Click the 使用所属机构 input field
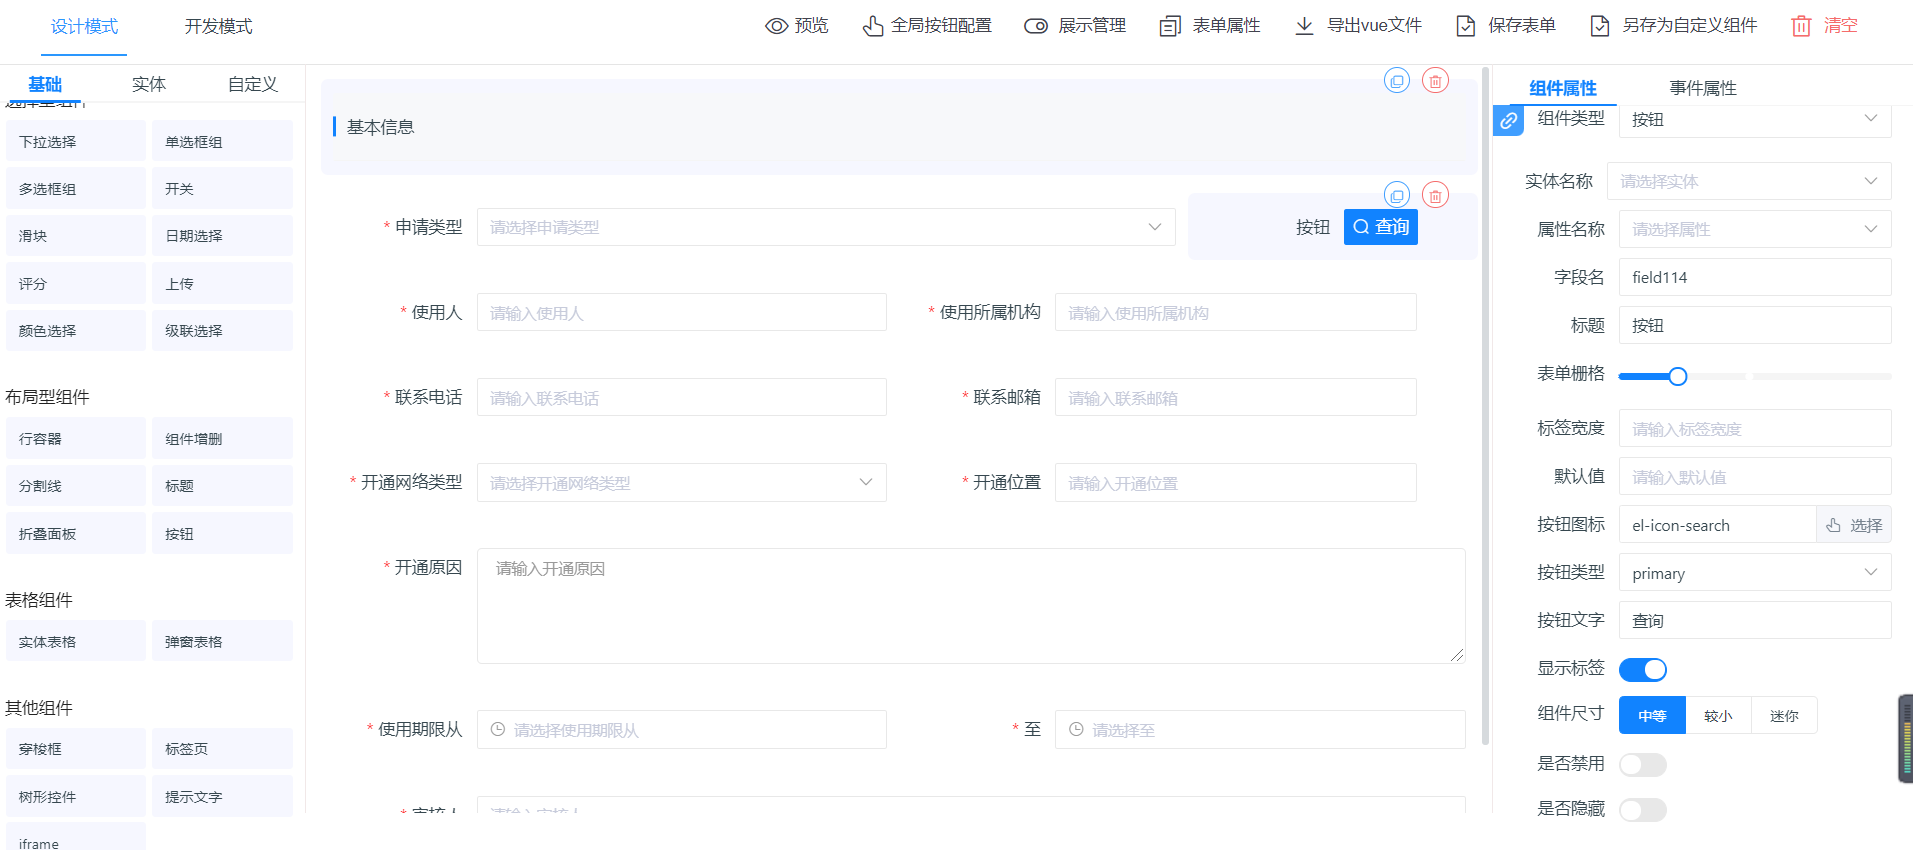This screenshot has height=850, width=1913. 1236,313
